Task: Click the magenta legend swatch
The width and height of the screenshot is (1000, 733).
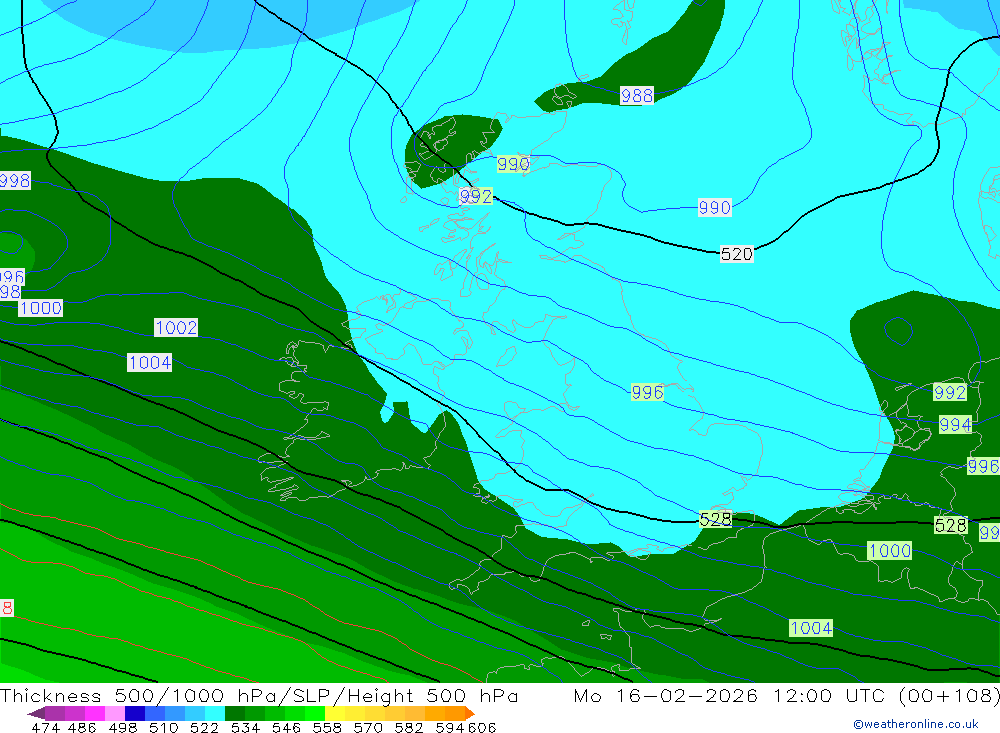Action: coord(94,713)
